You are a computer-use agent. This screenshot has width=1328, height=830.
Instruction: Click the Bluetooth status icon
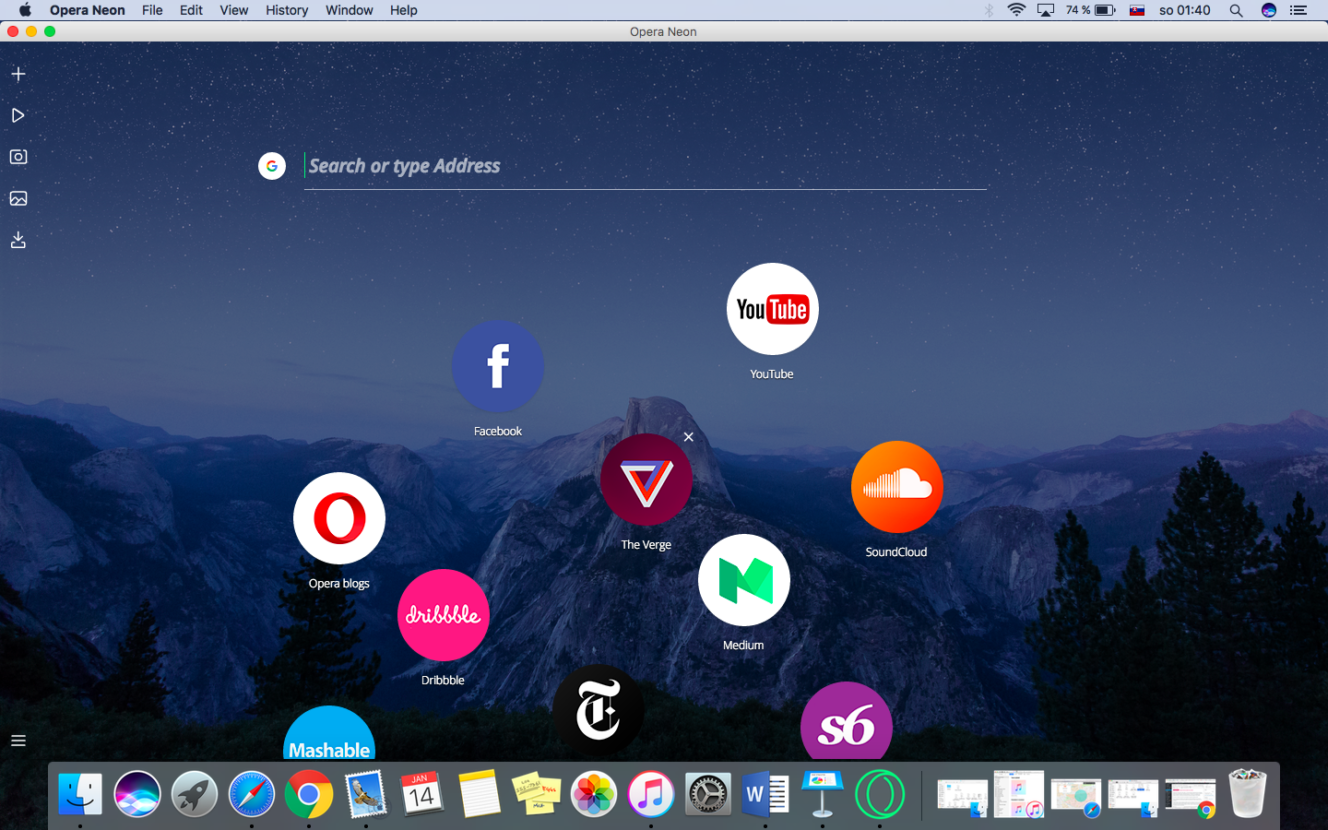click(989, 10)
